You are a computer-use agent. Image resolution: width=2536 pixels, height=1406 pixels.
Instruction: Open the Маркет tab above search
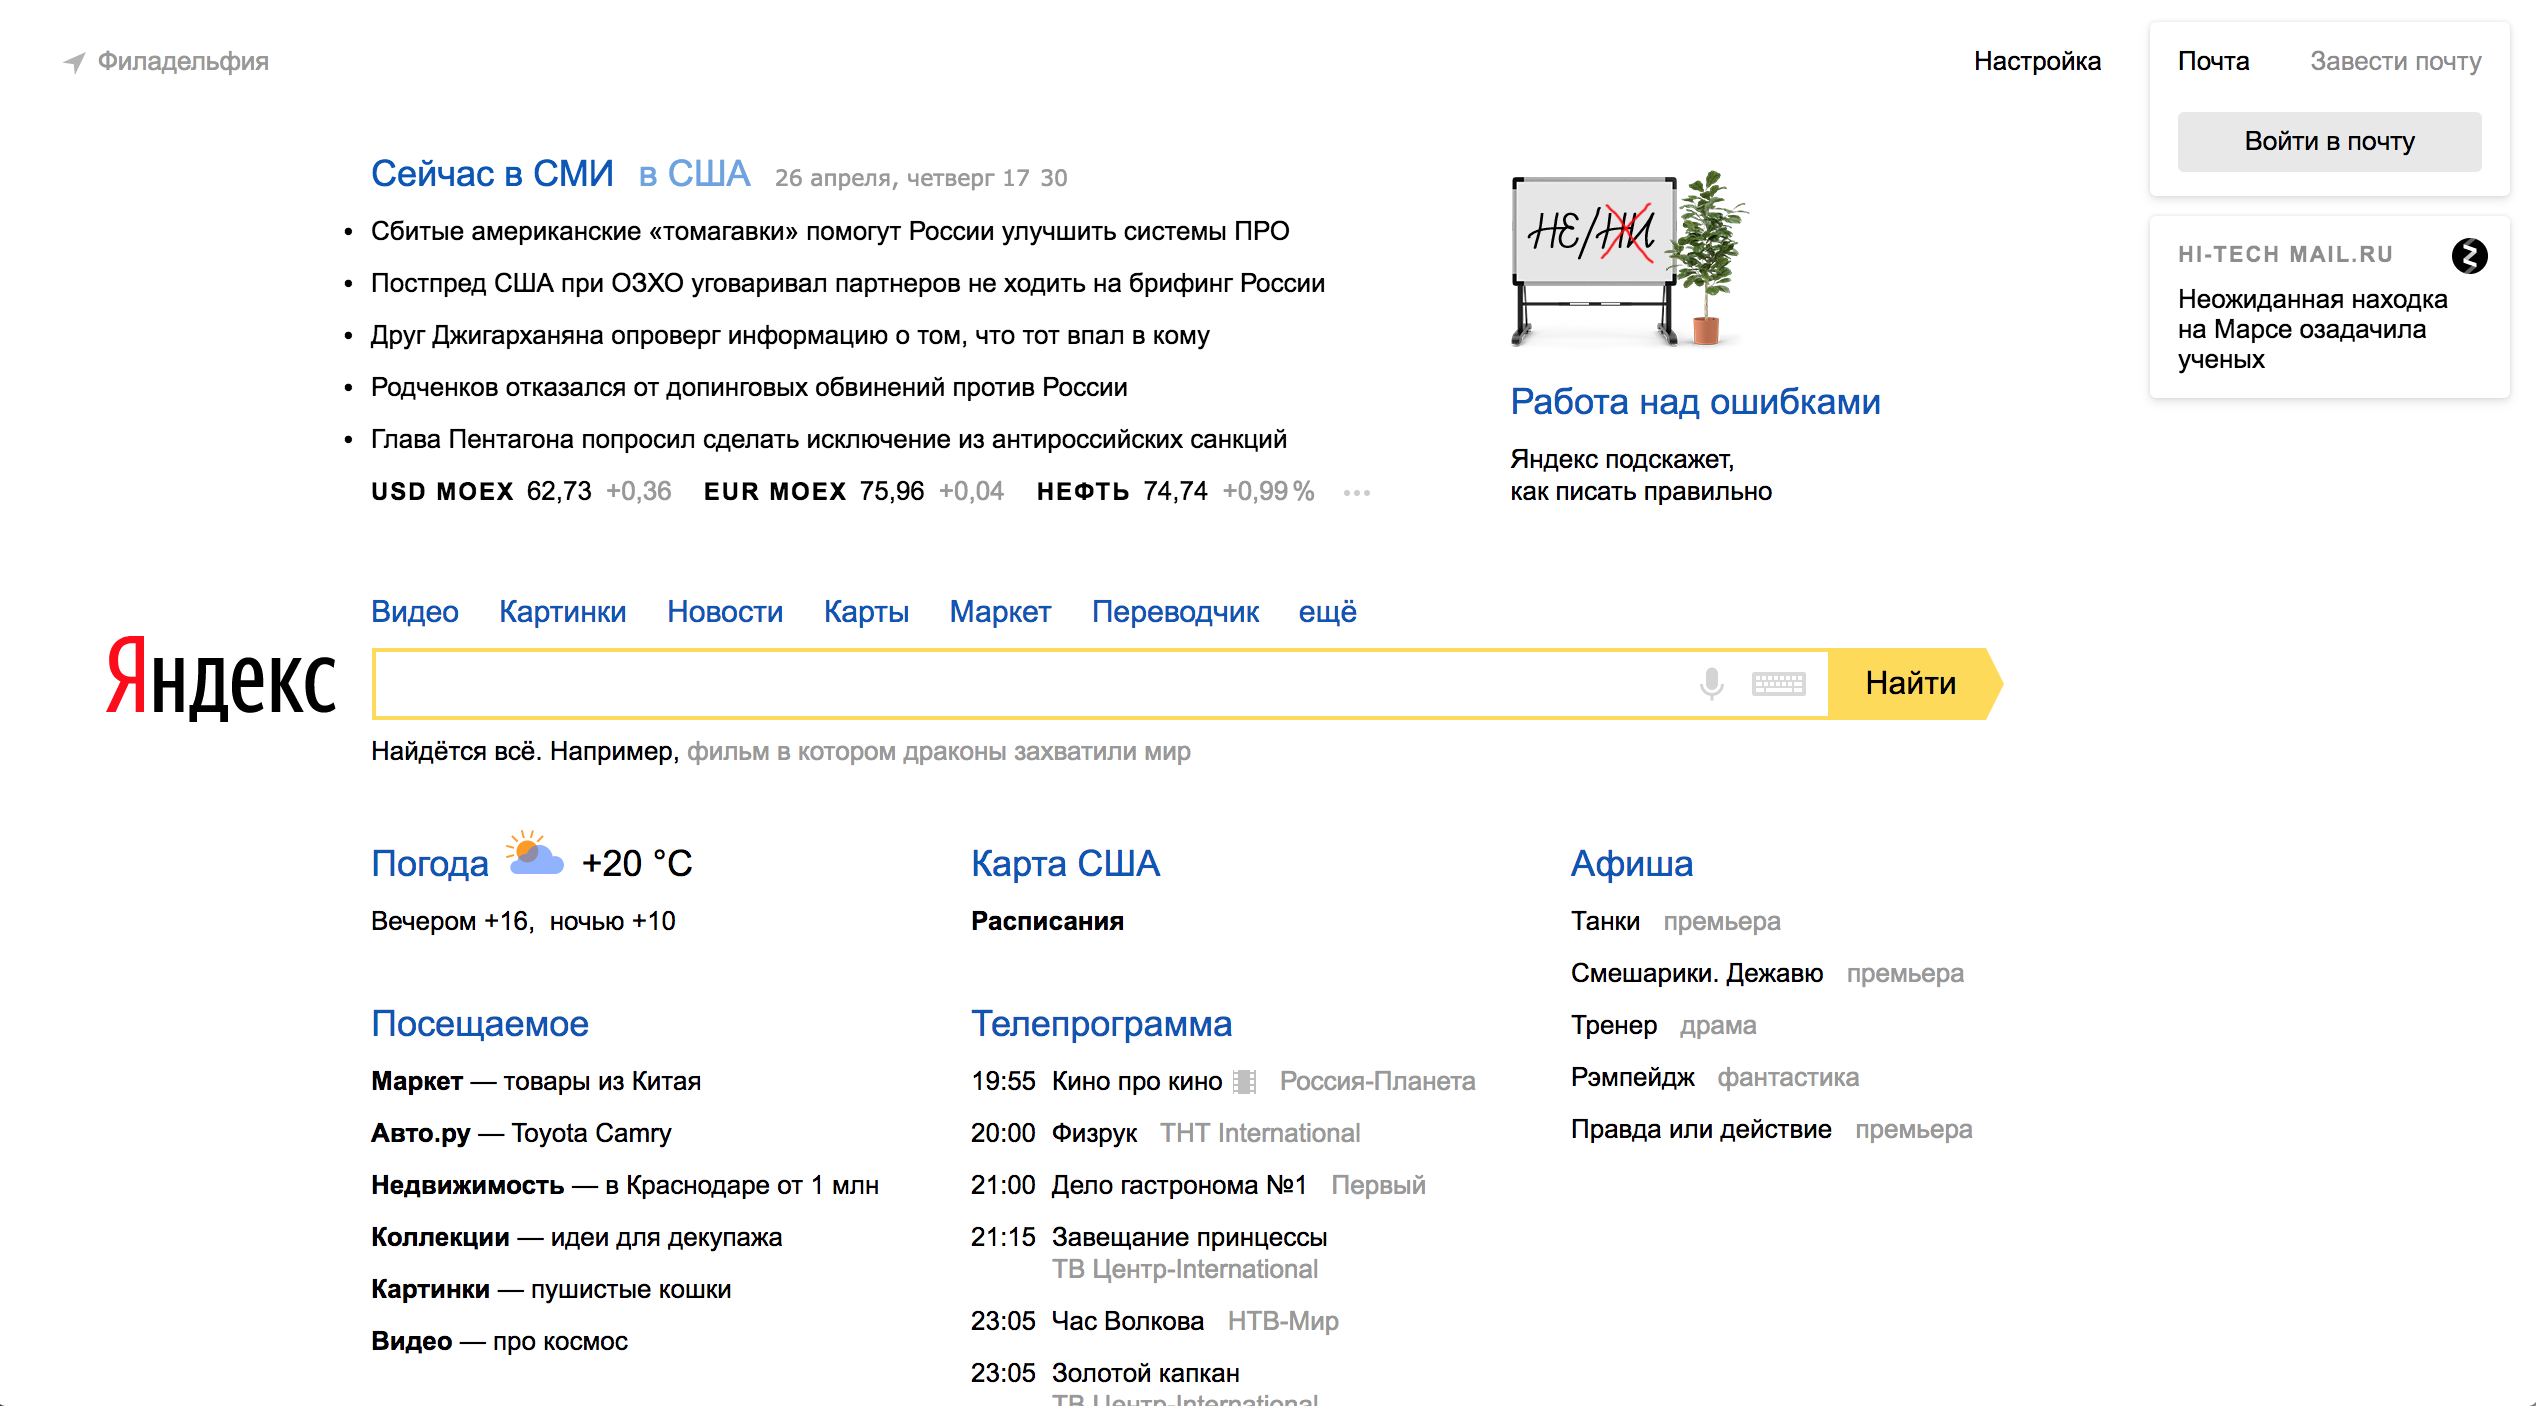pyautogui.click(x=1000, y=611)
